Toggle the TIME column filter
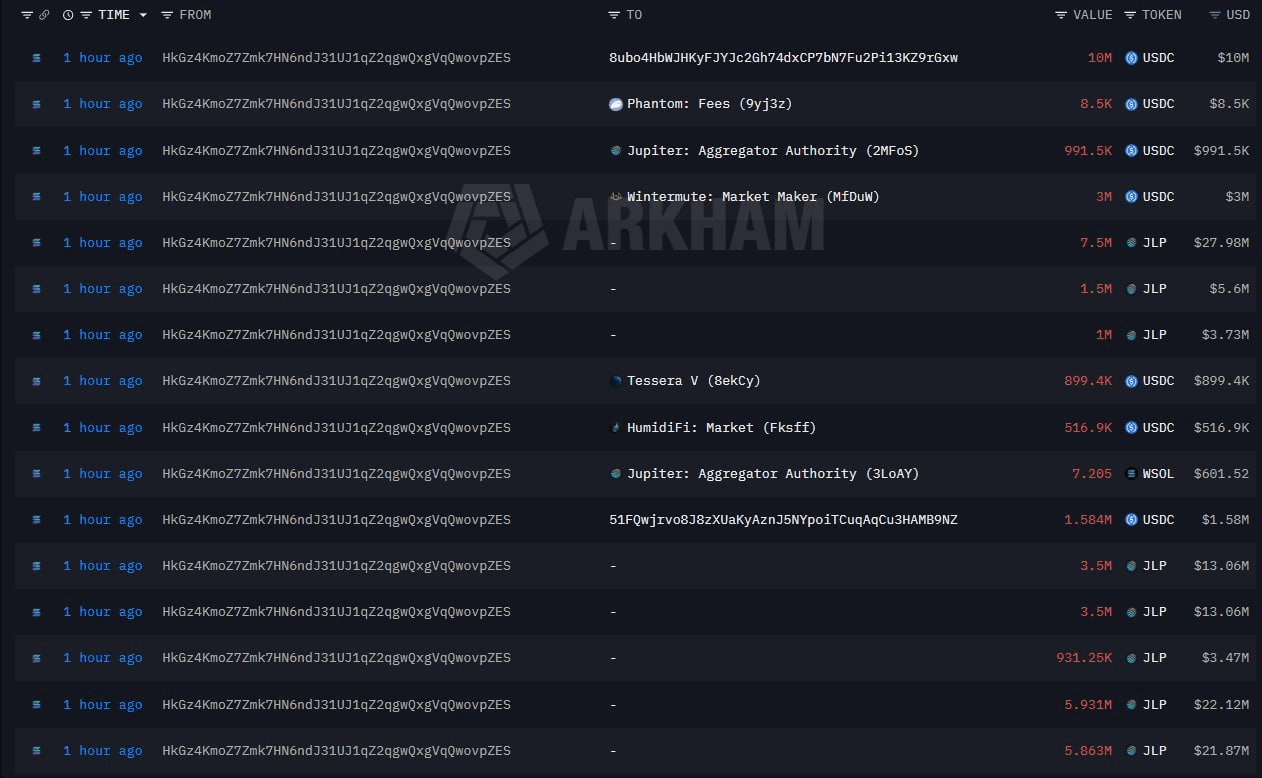 (x=87, y=15)
